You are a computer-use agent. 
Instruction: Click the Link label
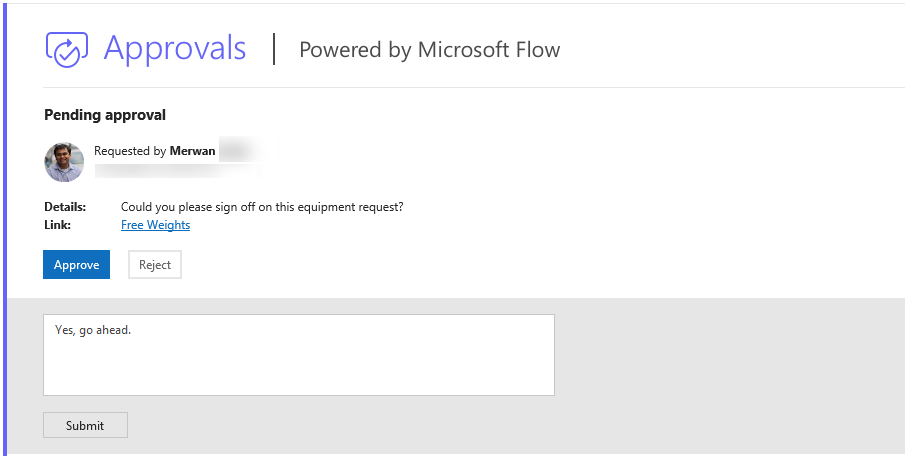tap(57, 225)
